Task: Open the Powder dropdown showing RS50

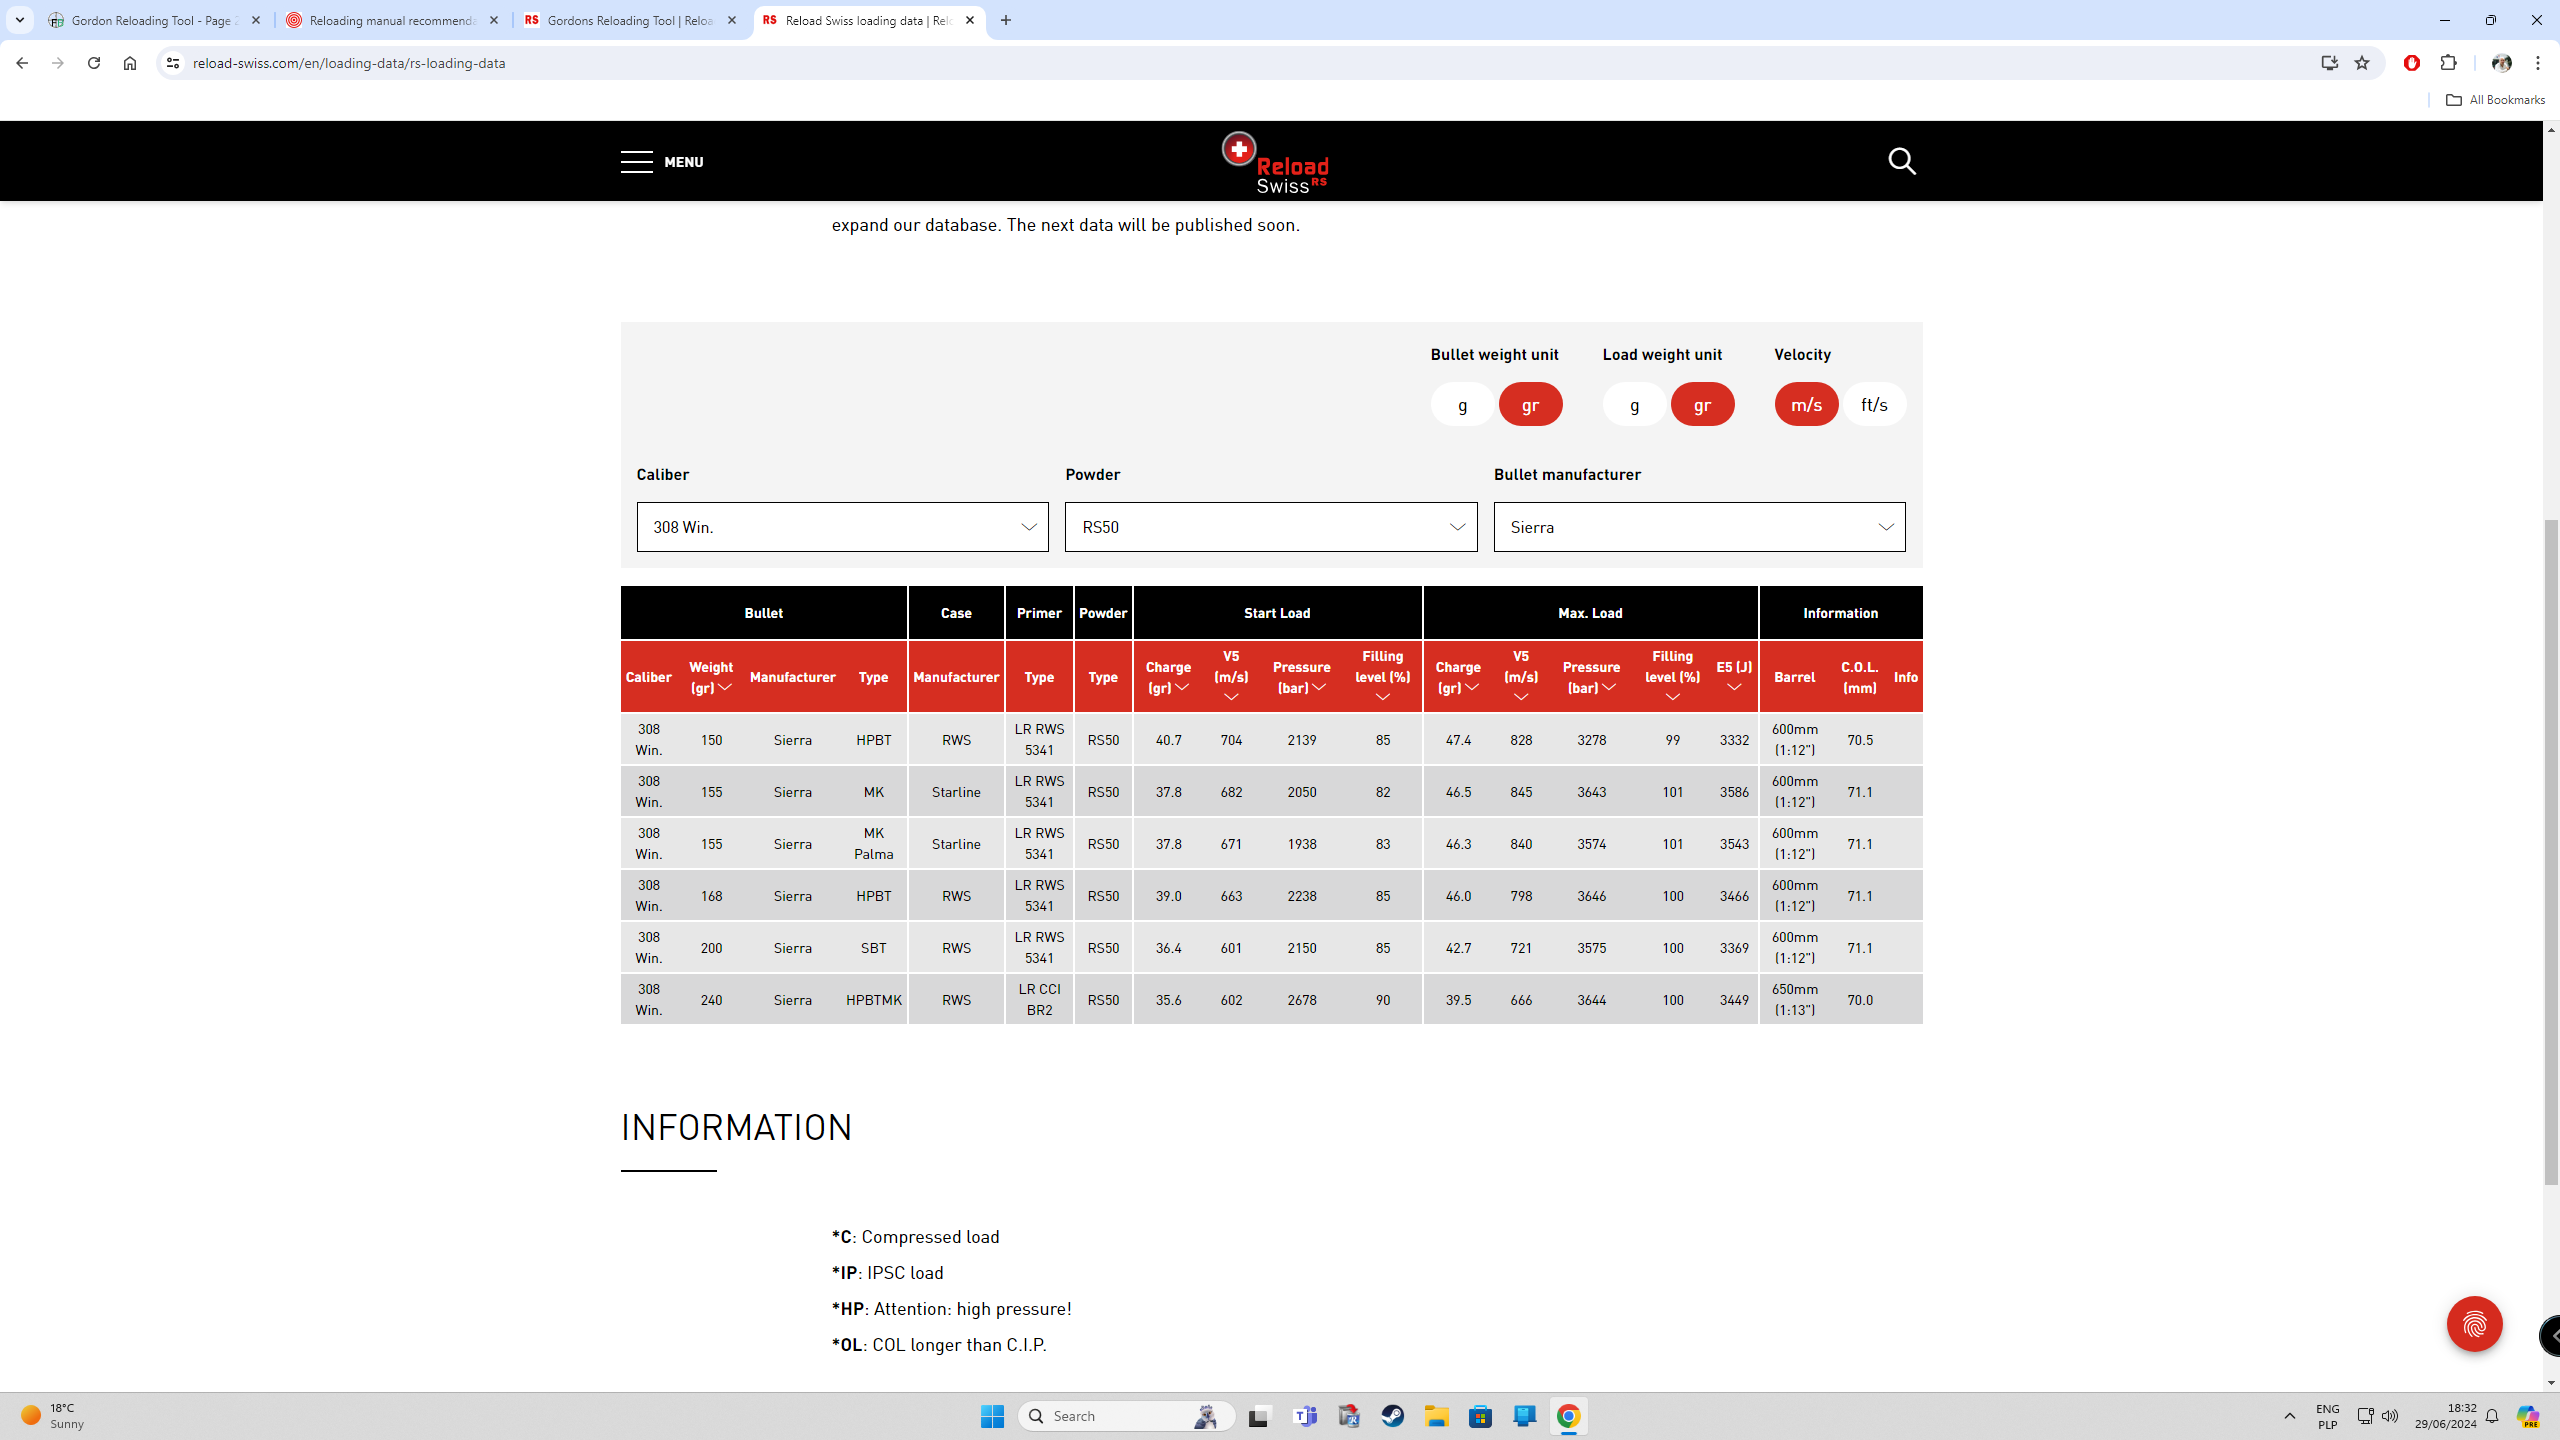Action: pyautogui.click(x=1271, y=527)
